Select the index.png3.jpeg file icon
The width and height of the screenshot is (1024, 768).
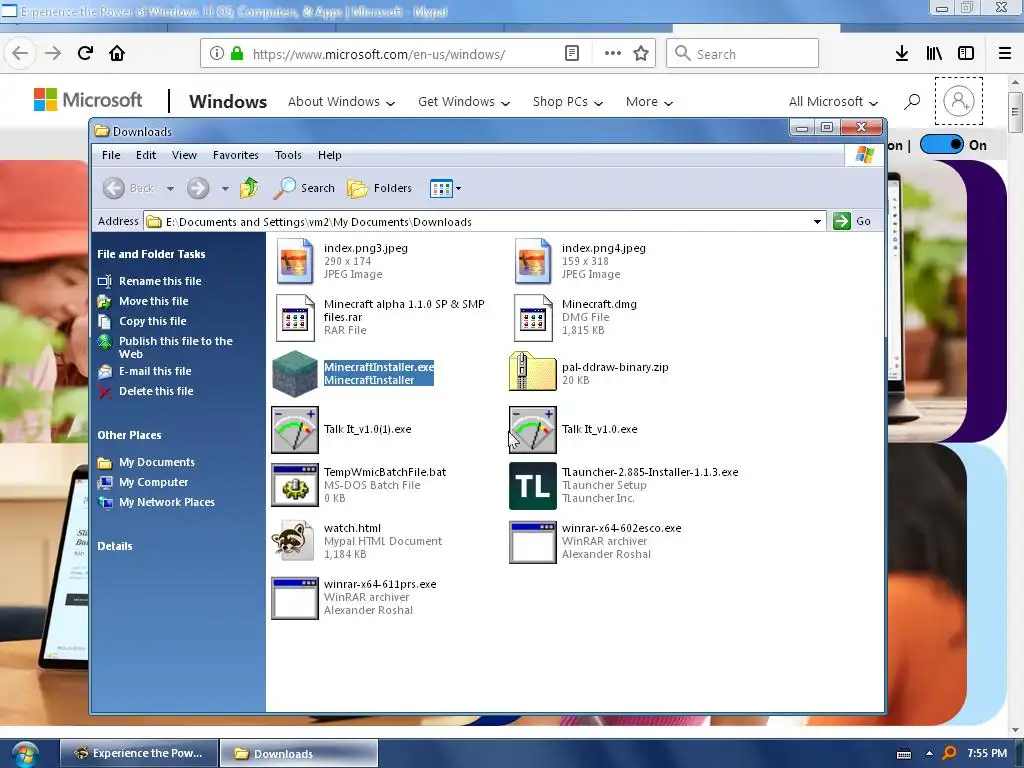click(x=295, y=261)
